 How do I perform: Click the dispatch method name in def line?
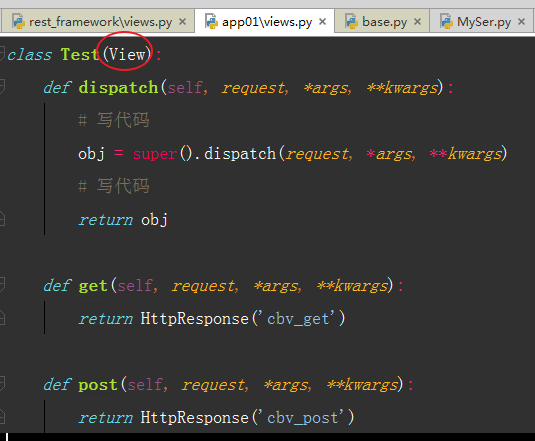(x=118, y=87)
